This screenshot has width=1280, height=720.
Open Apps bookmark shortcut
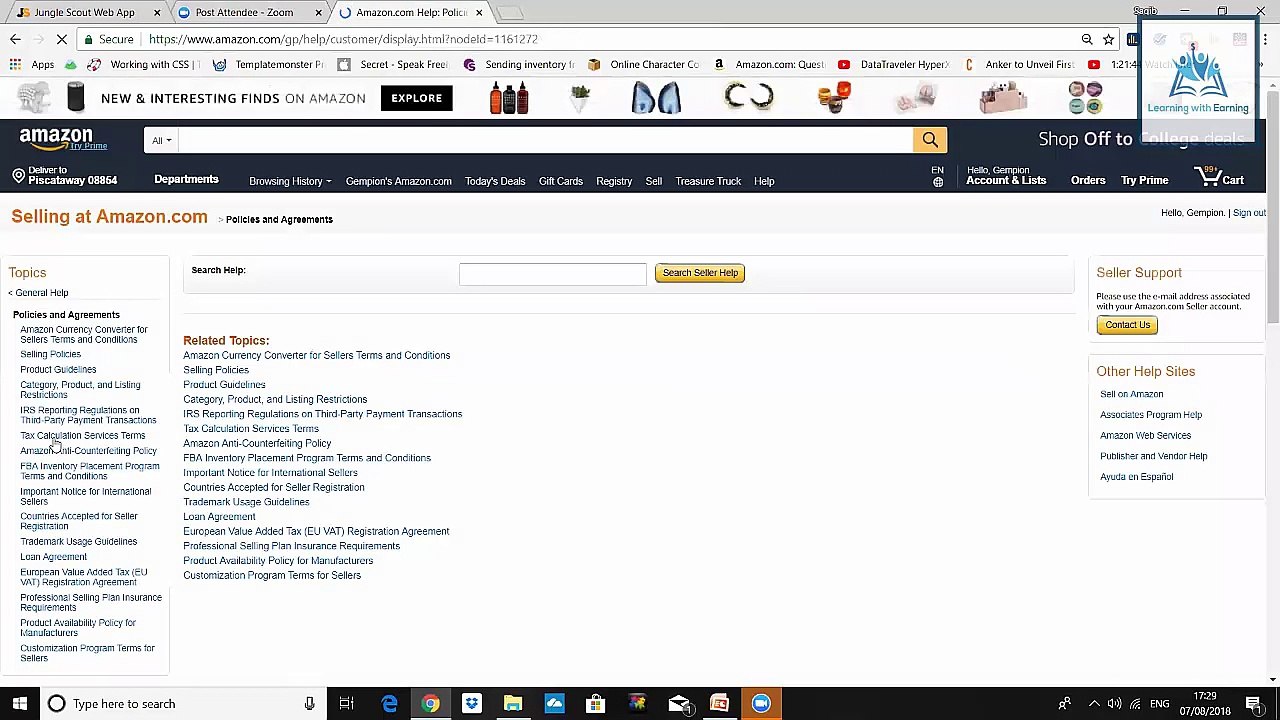pyautogui.click(x=32, y=64)
